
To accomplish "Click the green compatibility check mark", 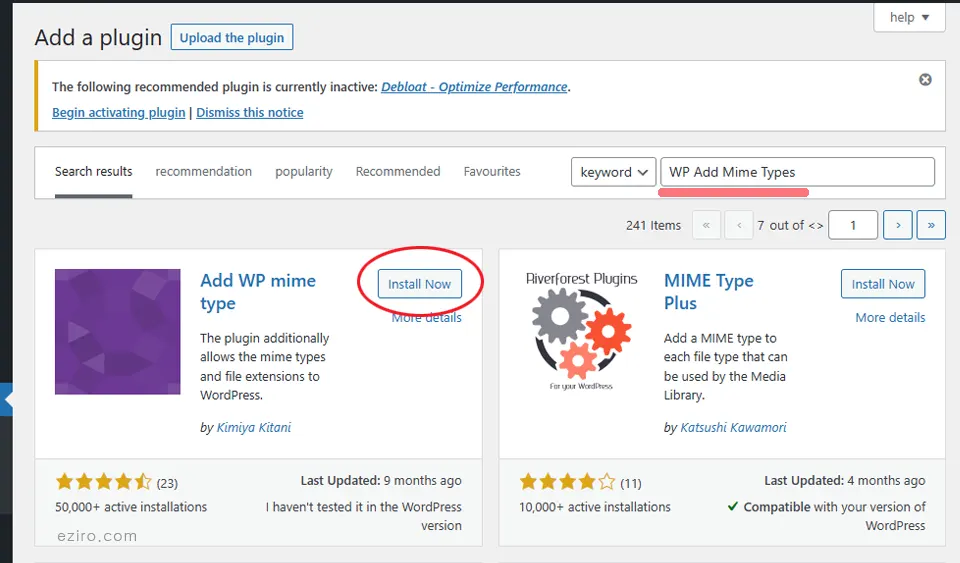I will coord(732,506).
